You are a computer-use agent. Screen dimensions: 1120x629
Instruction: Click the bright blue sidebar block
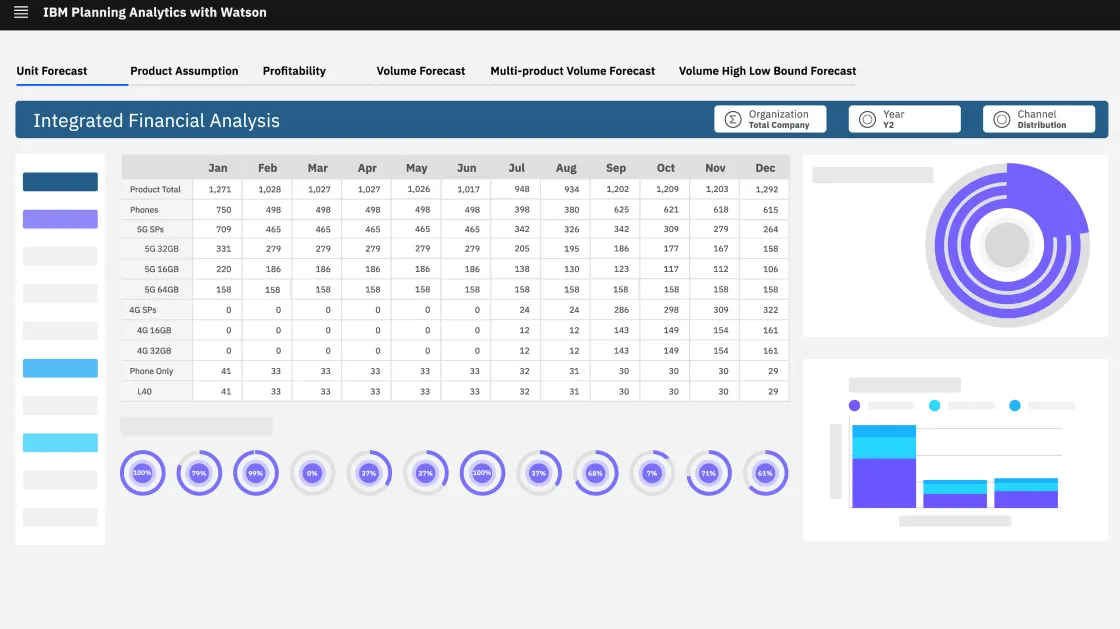pos(60,368)
